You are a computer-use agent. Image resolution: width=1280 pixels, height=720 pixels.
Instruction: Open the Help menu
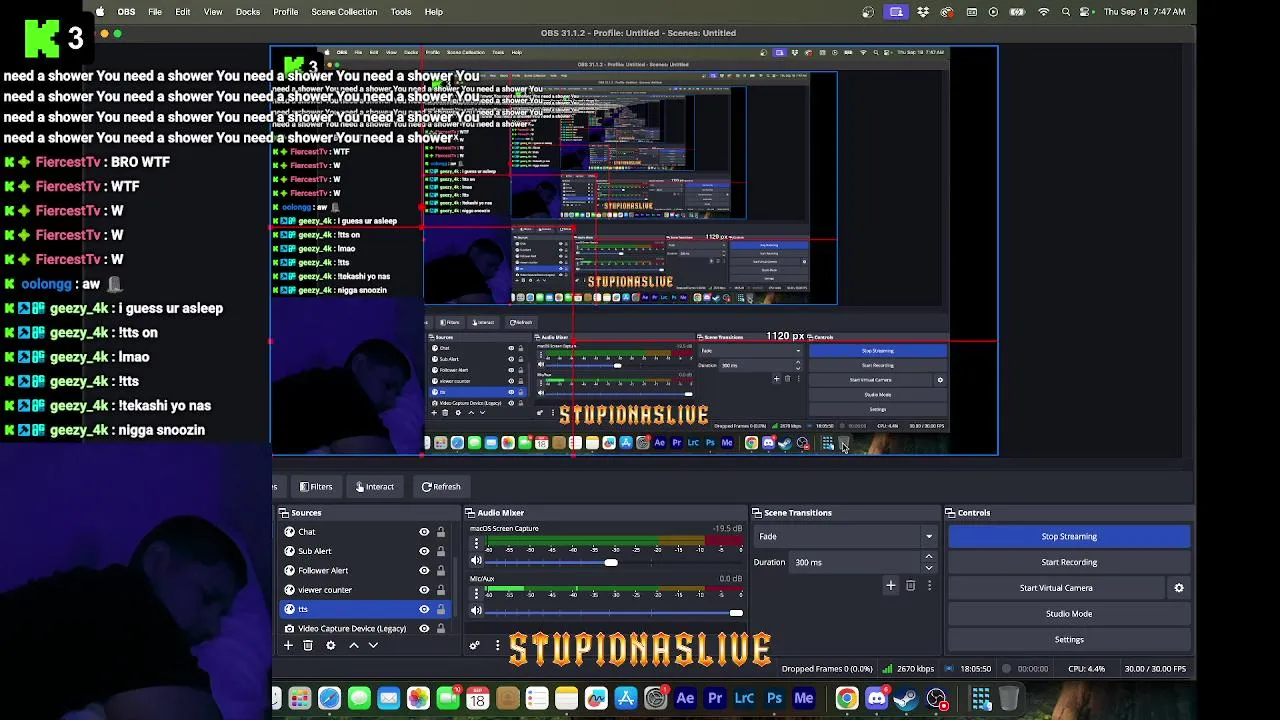coord(434,12)
